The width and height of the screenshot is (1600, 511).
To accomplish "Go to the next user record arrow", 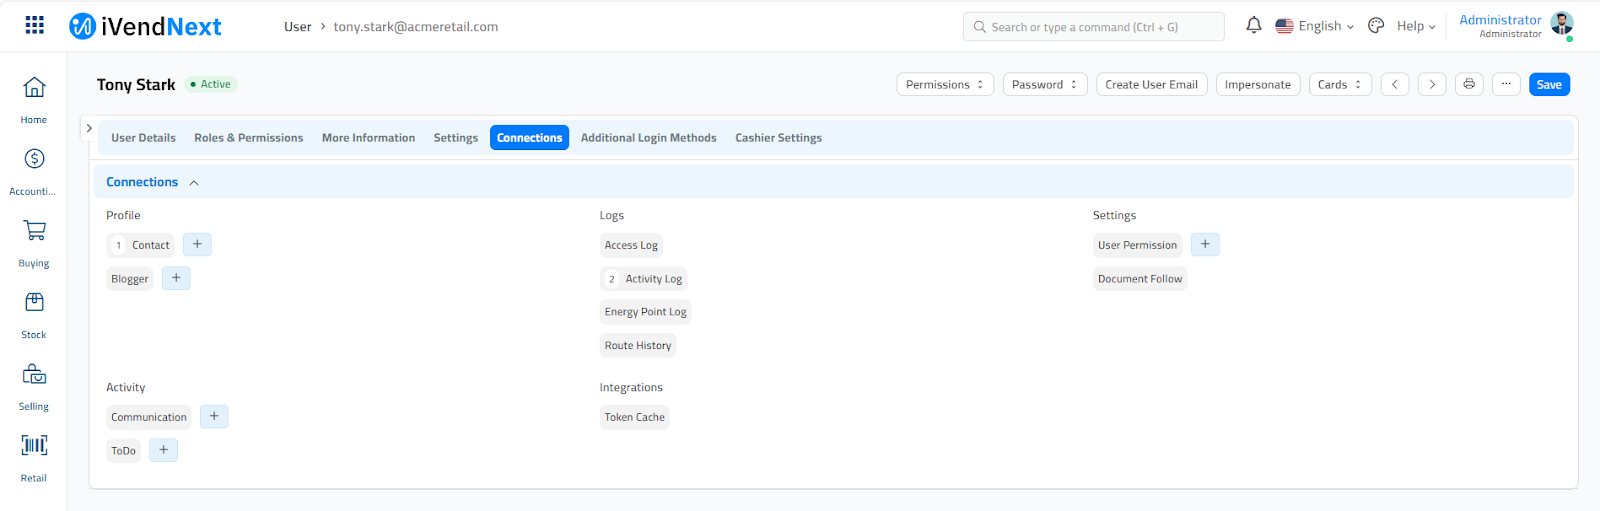I will pyautogui.click(x=1432, y=85).
